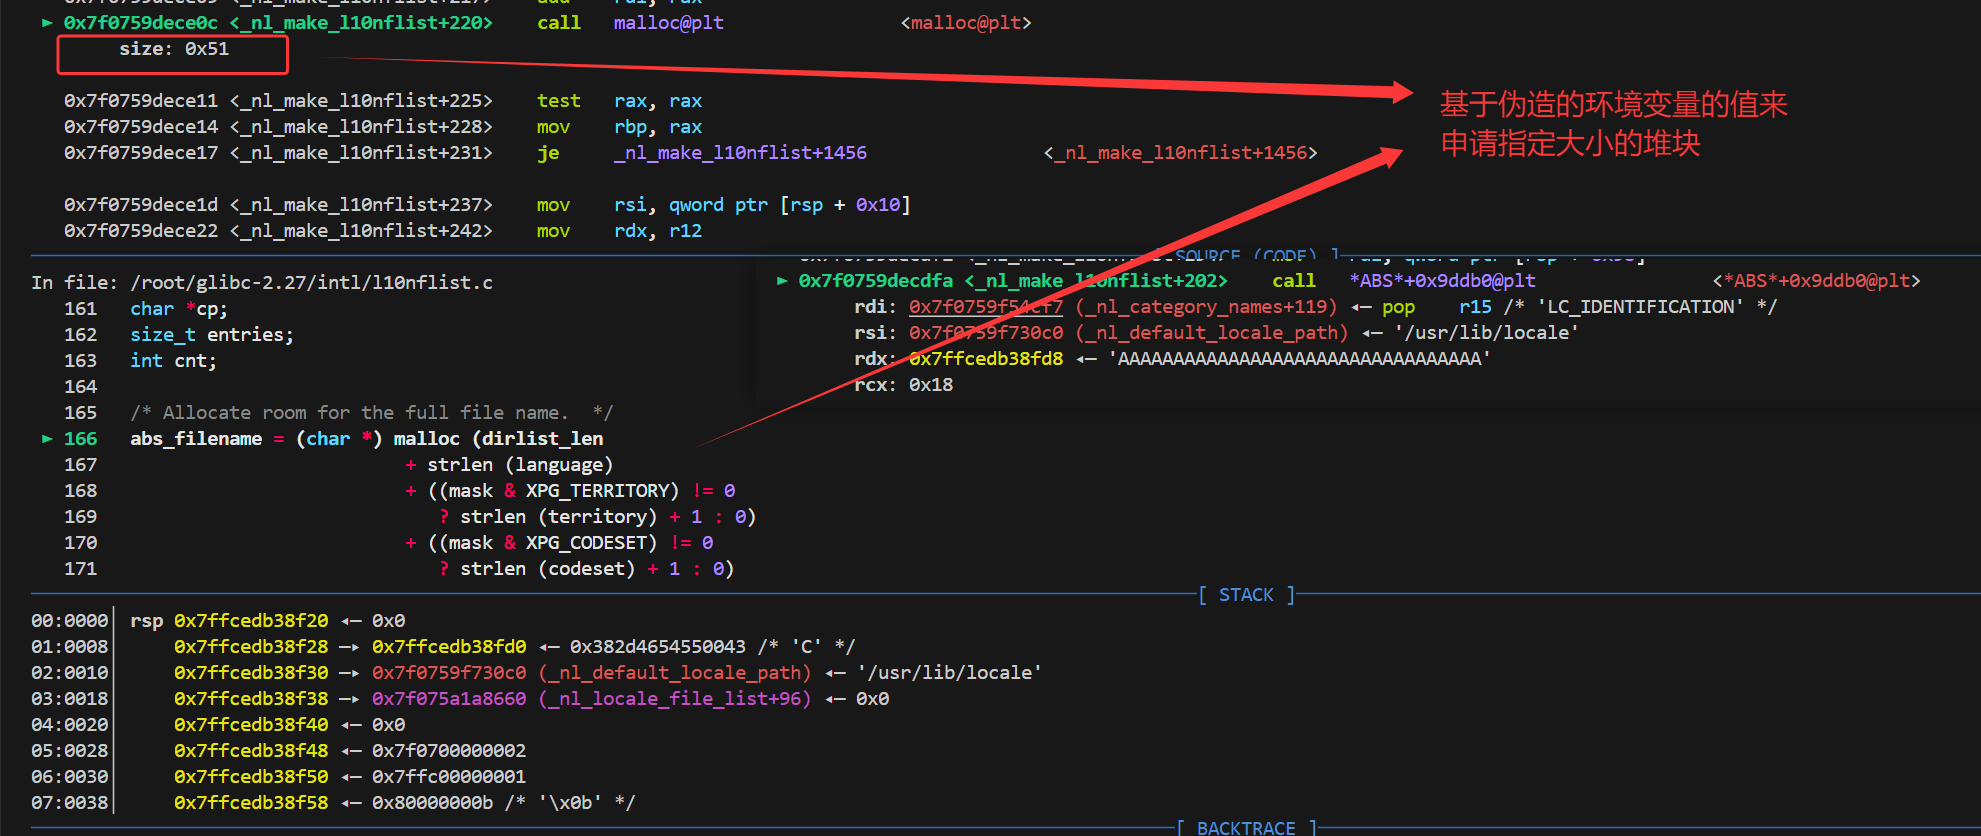
Task: Click the *ABS*+0x9ddb0@plt call target
Action: [1442, 281]
